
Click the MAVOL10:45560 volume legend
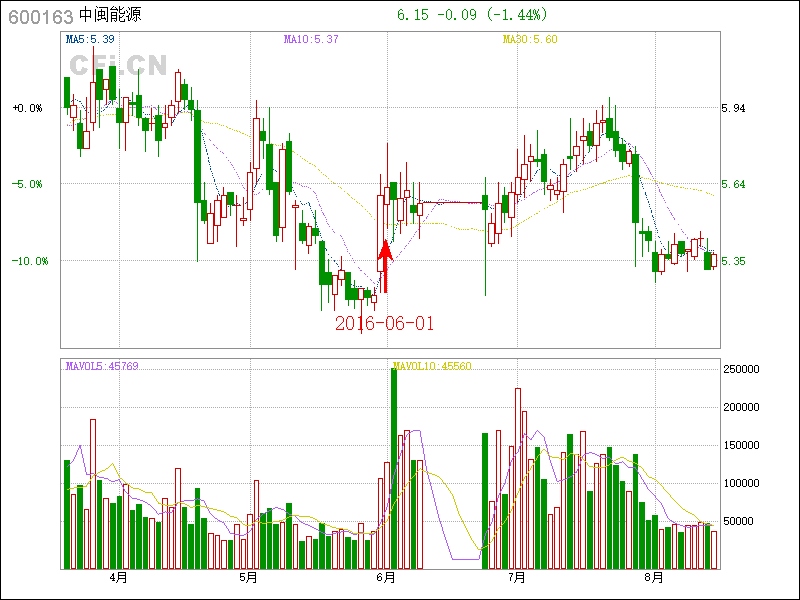(x=432, y=366)
